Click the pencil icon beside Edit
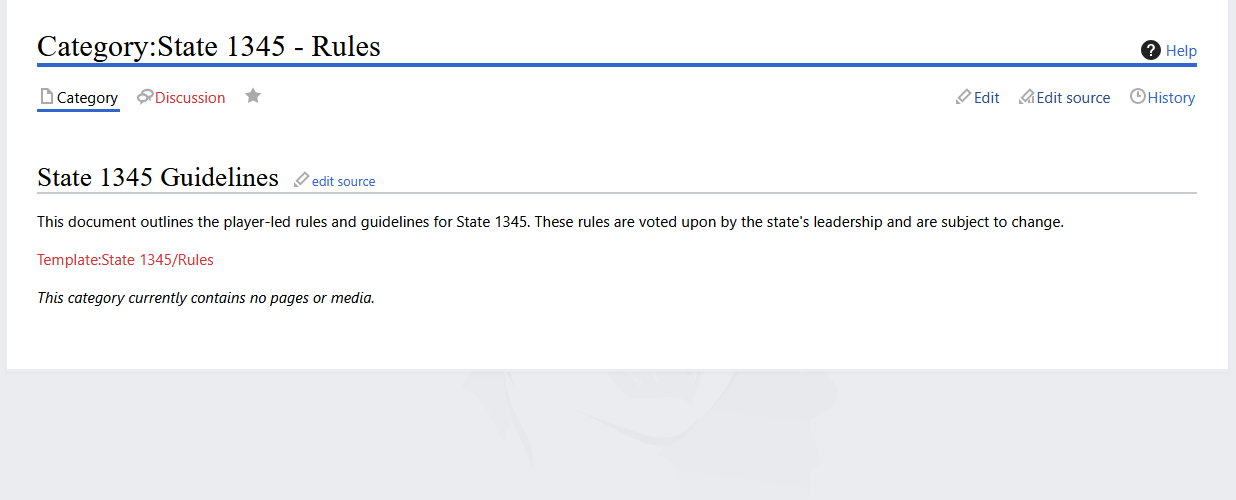 [963, 97]
